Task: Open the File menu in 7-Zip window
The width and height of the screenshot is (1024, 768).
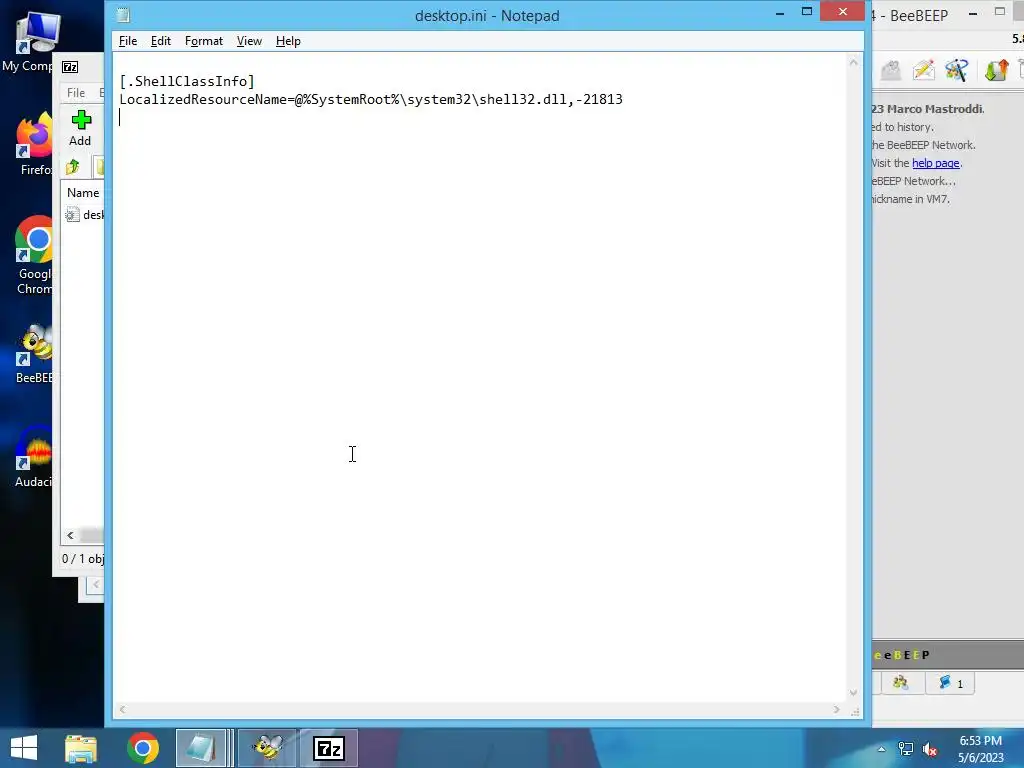Action: [x=76, y=93]
